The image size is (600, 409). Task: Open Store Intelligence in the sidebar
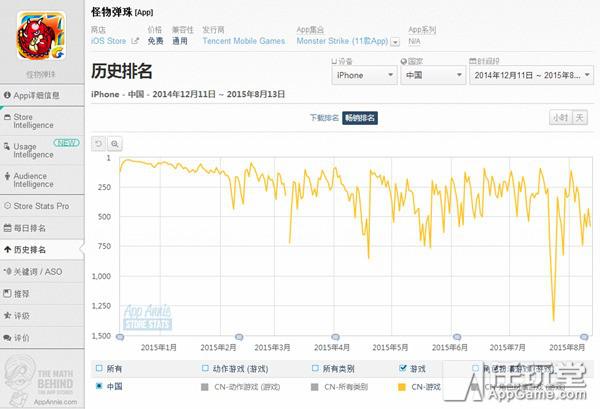(x=33, y=121)
